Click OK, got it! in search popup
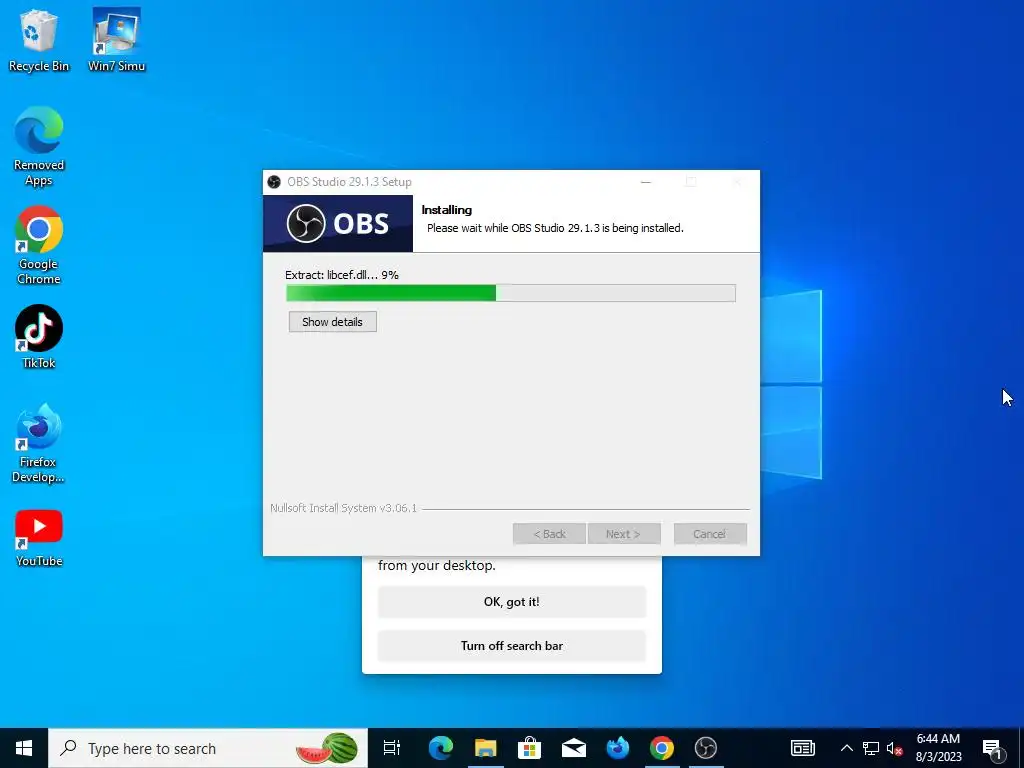 pyautogui.click(x=512, y=601)
